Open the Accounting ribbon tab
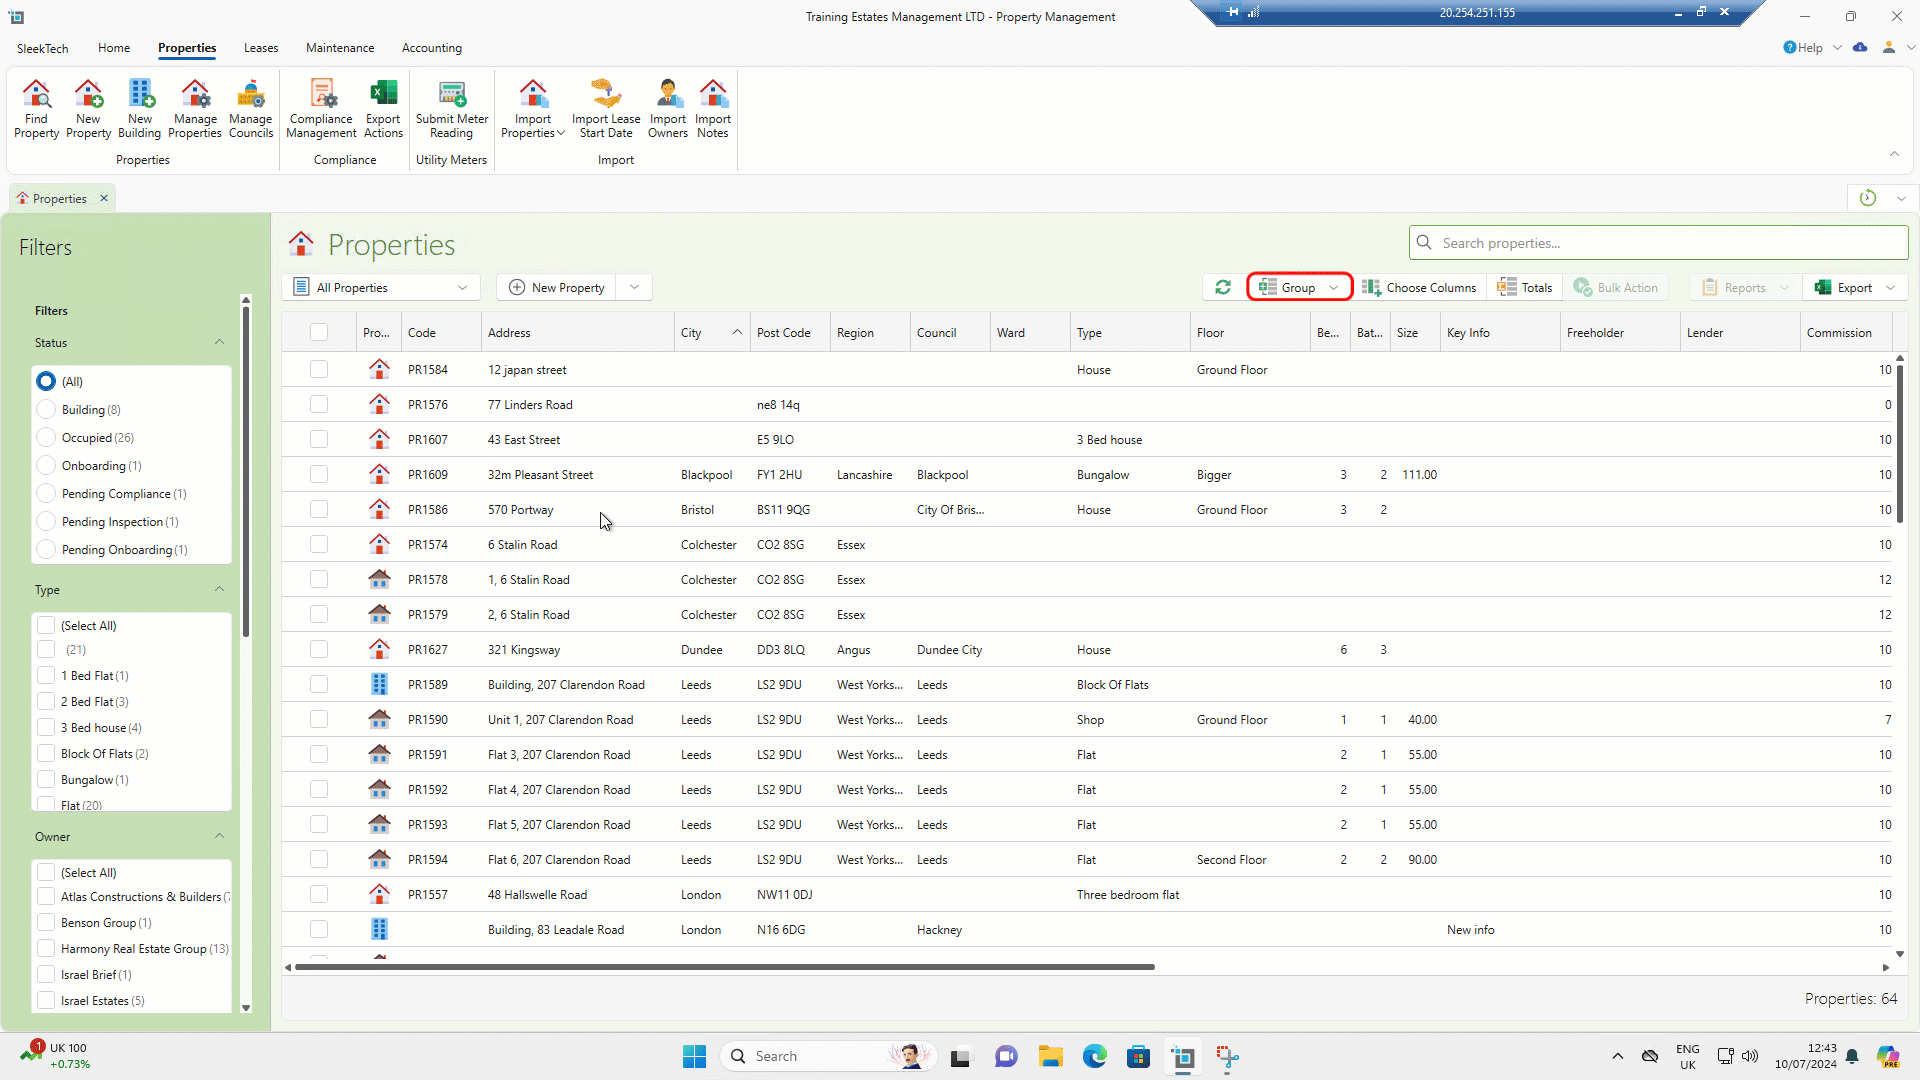 431,48
